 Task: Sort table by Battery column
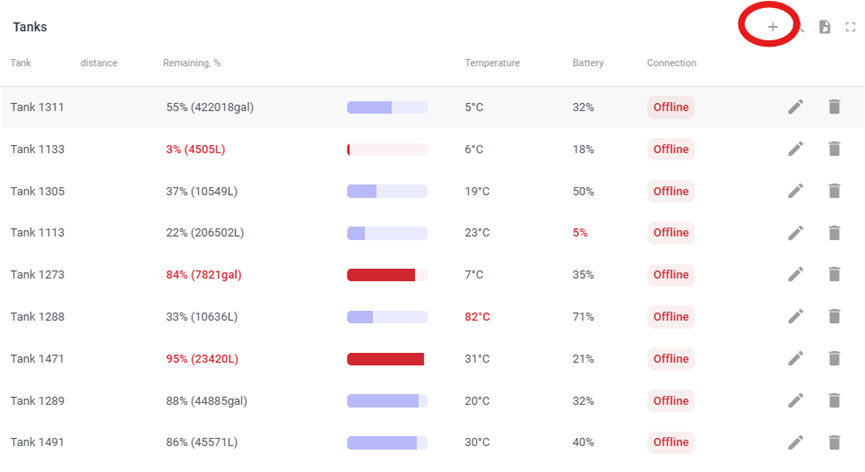tap(588, 63)
